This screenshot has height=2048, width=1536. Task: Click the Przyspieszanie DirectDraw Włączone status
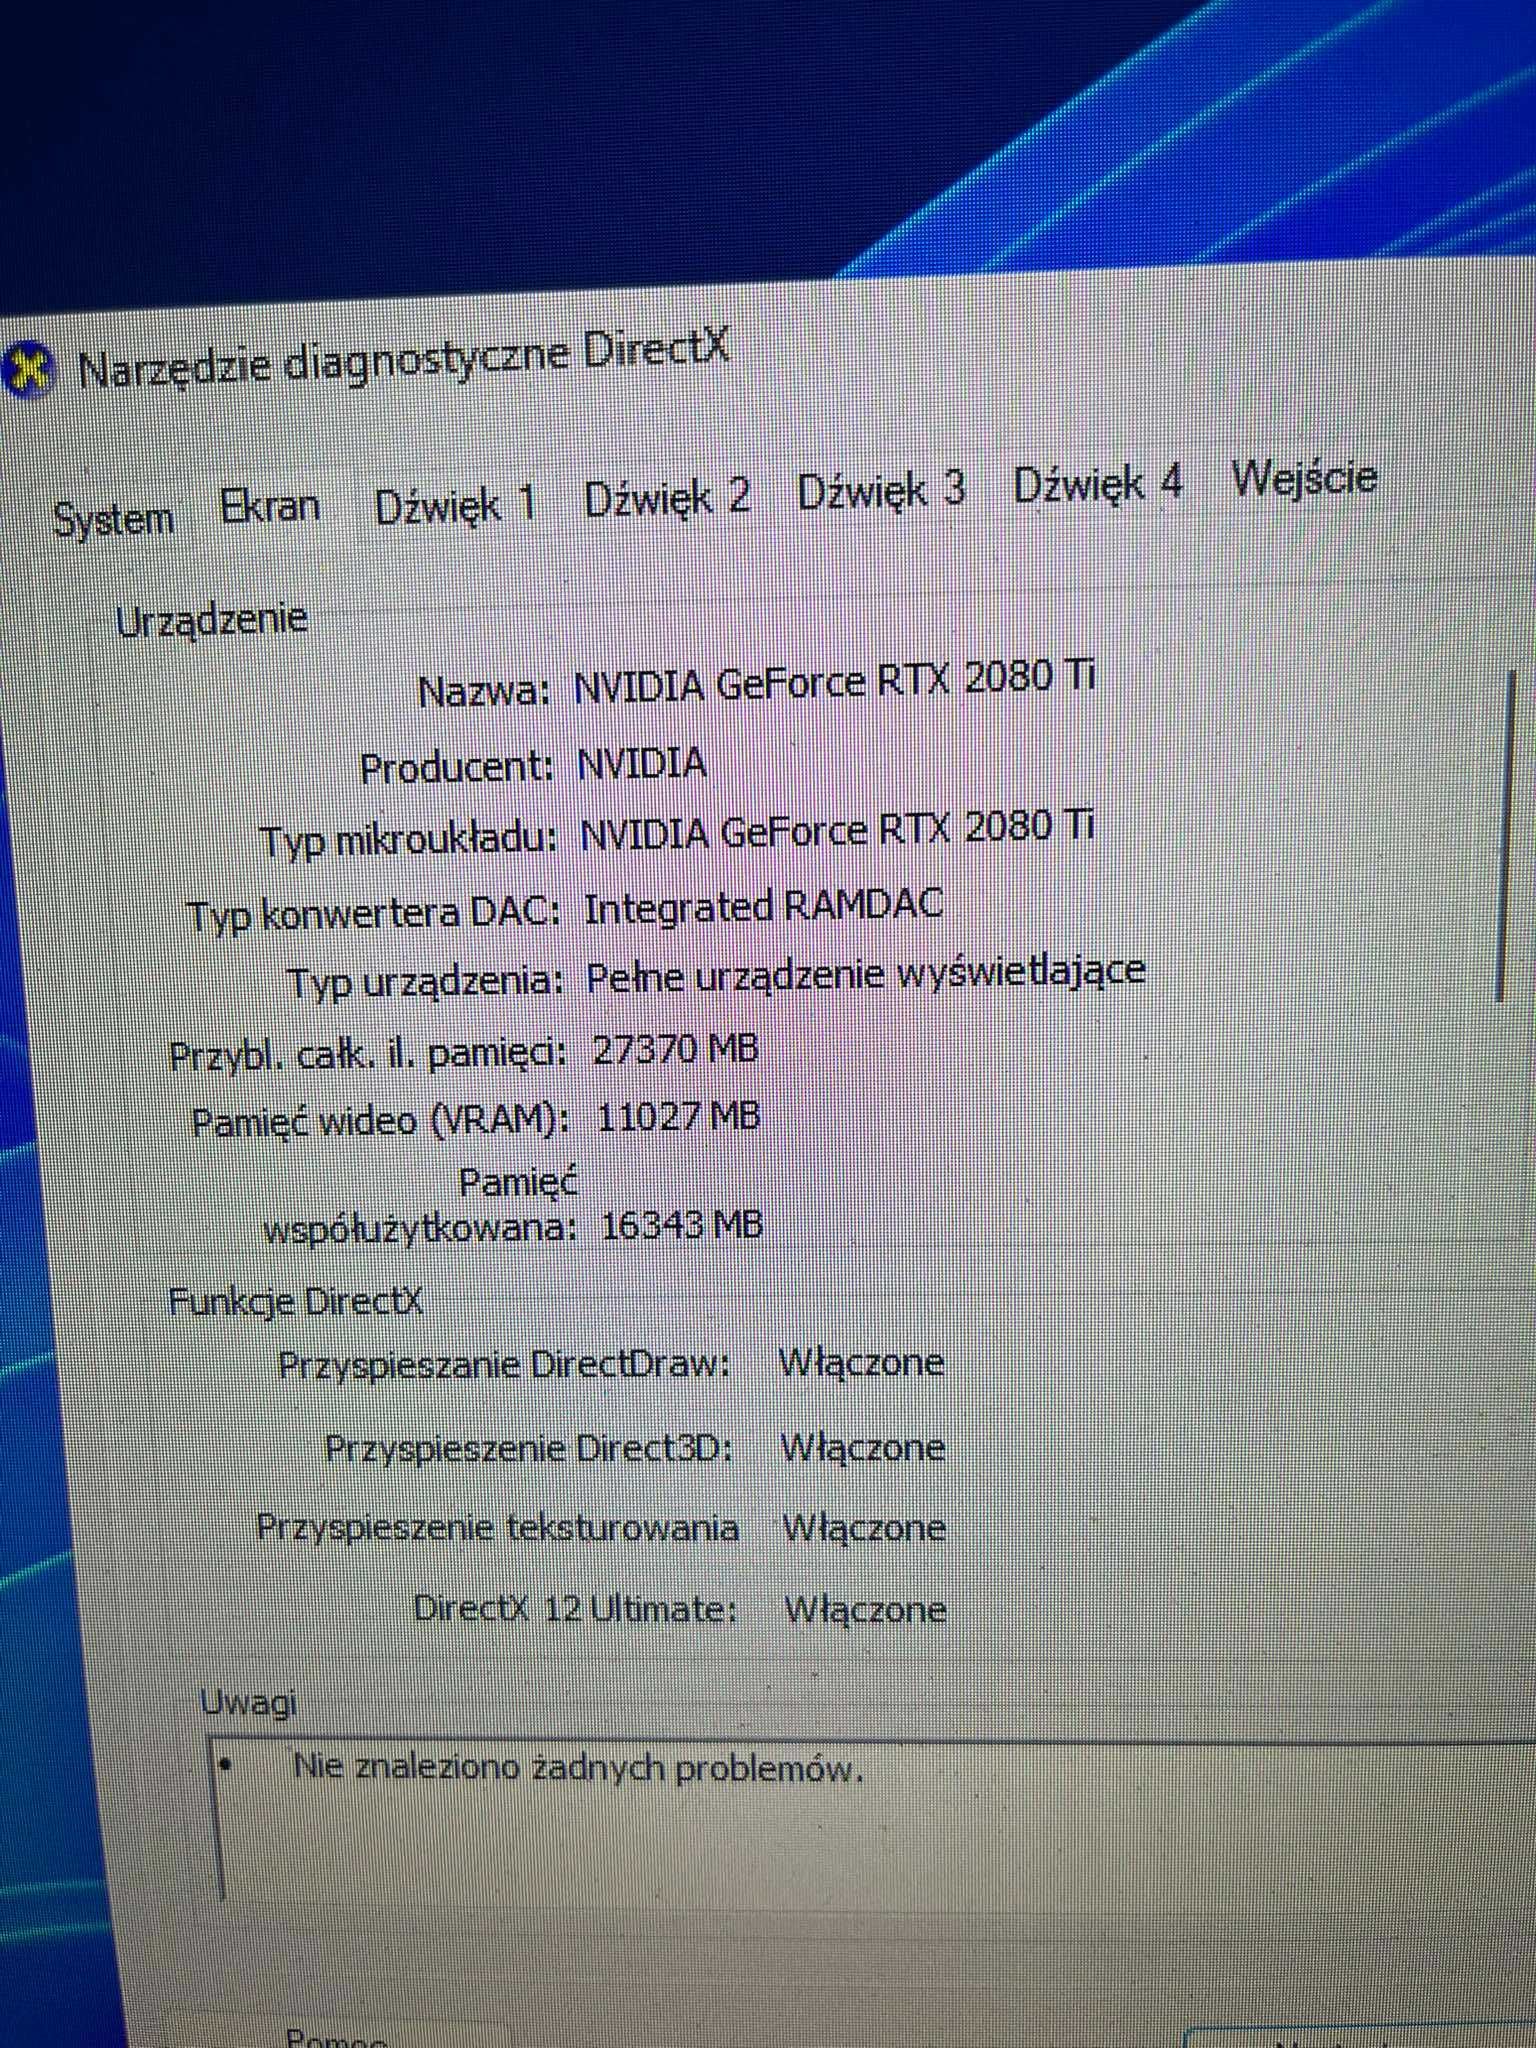[861, 1363]
